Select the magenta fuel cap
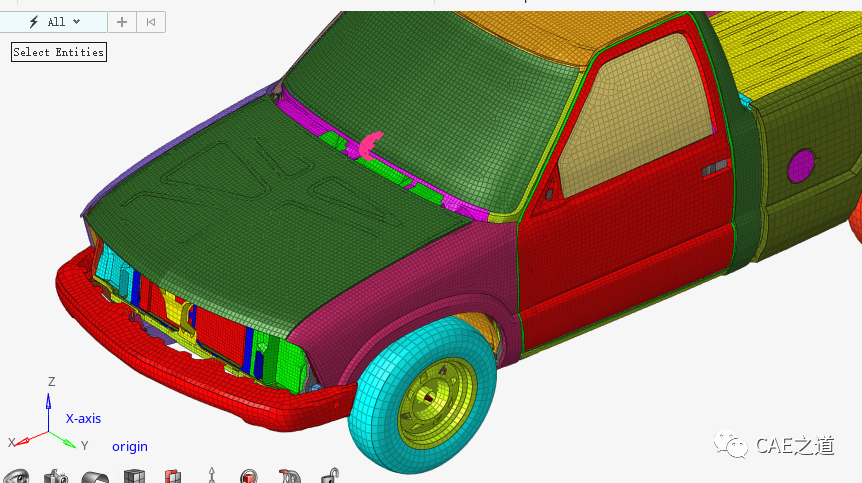862x483 pixels. pyautogui.click(x=801, y=166)
